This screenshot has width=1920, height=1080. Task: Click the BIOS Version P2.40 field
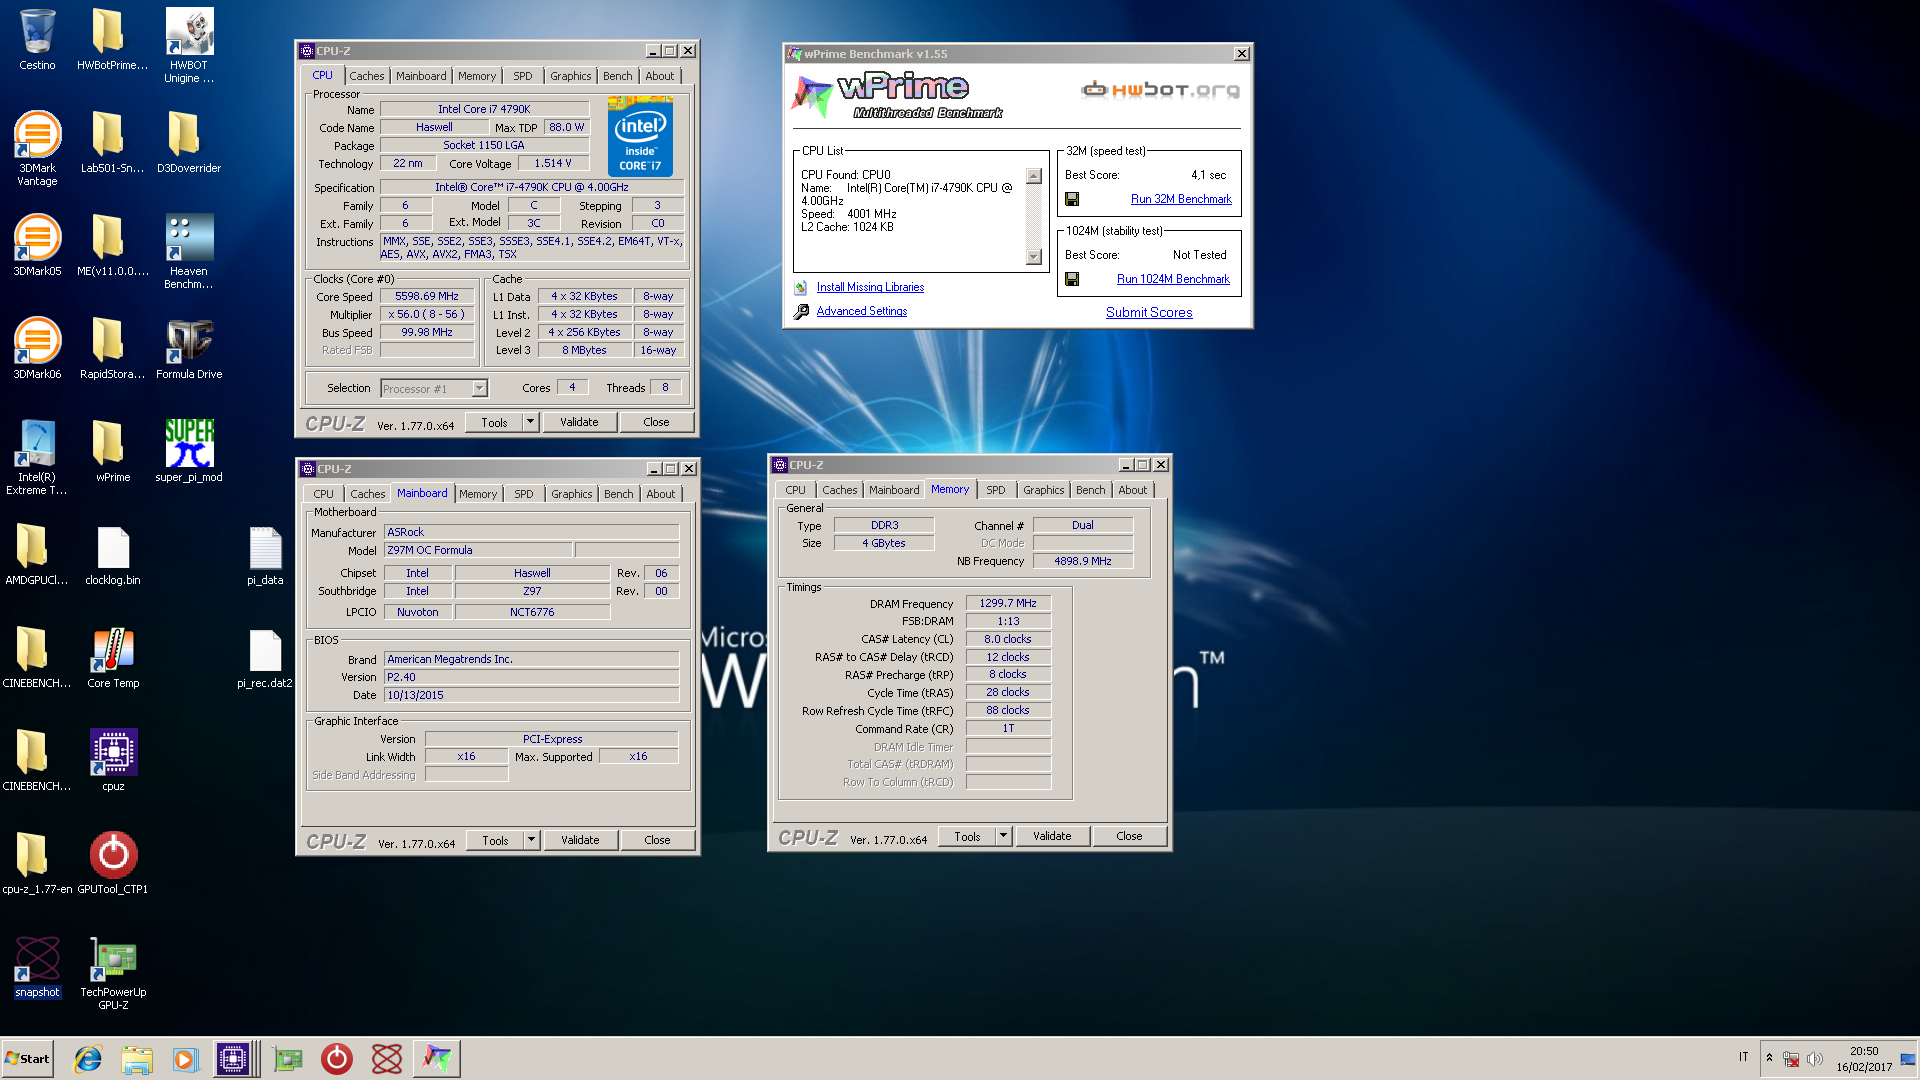coord(531,677)
